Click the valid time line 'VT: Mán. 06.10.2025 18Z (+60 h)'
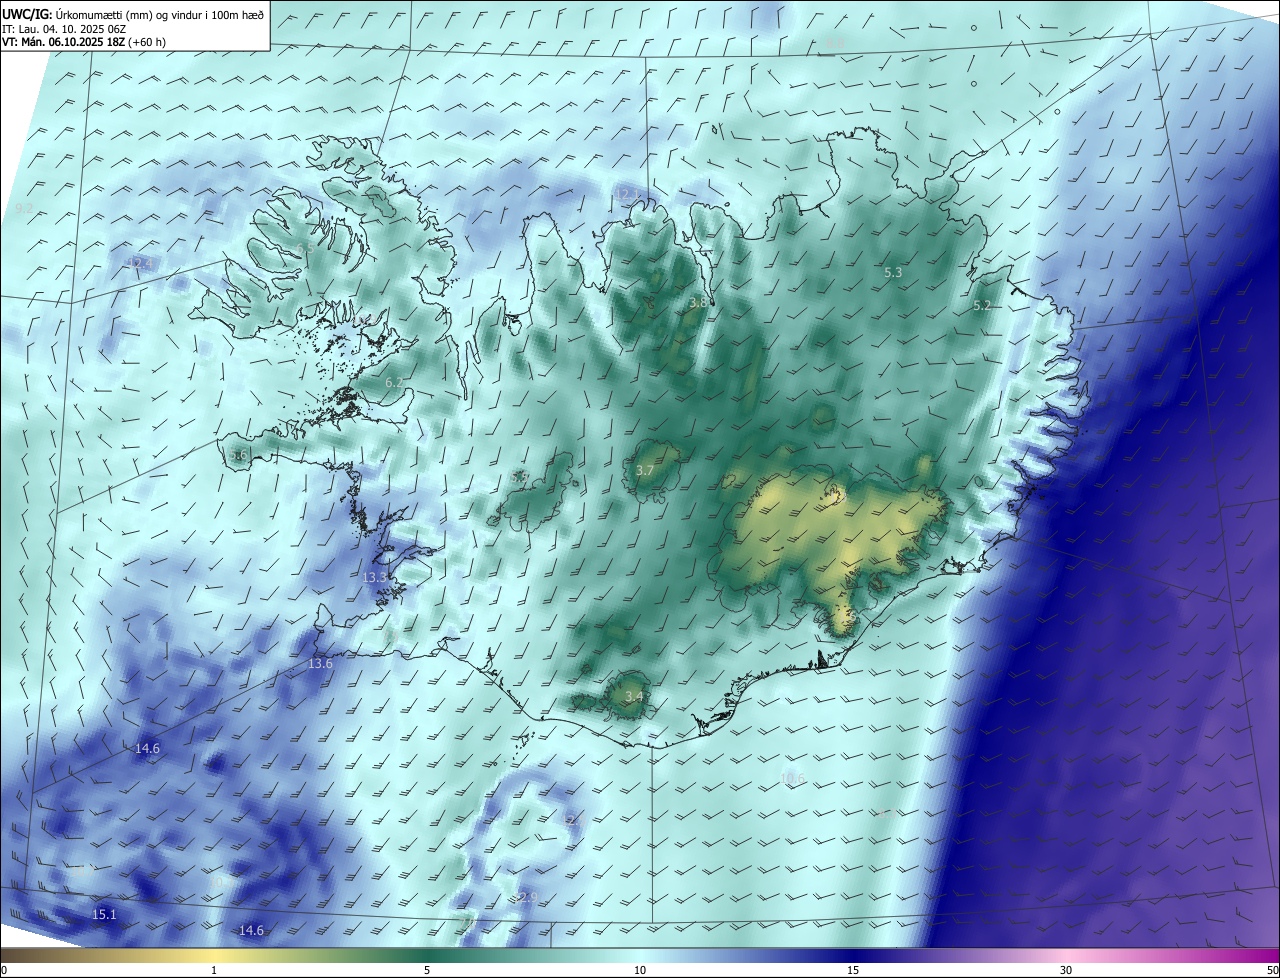The width and height of the screenshot is (1280, 978). (x=84, y=42)
